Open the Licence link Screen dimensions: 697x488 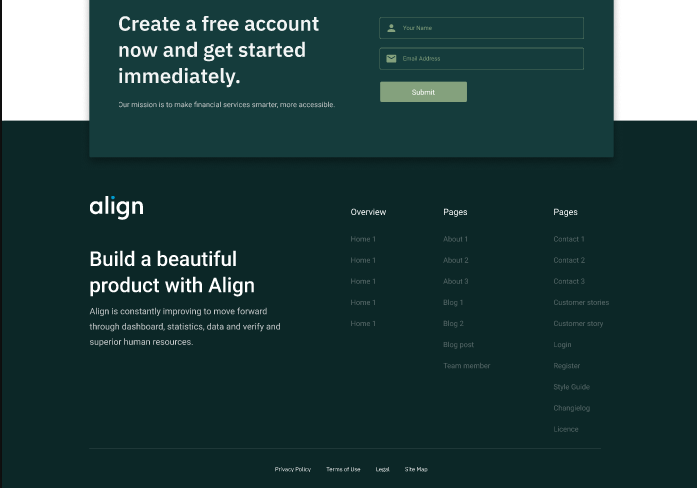[x=566, y=429]
